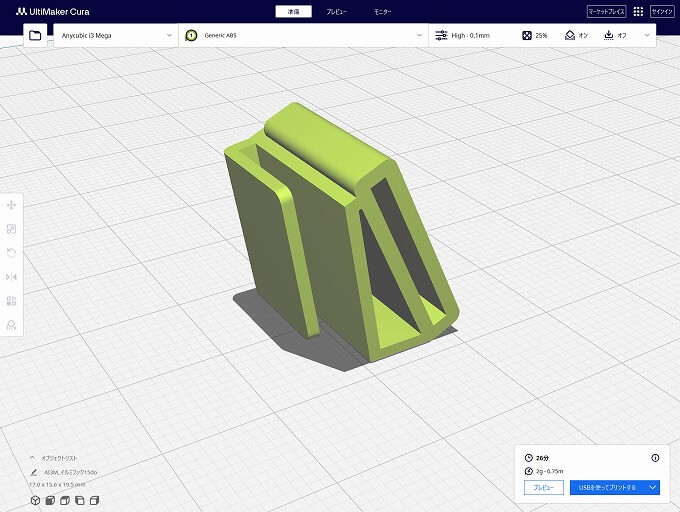
Task: Collapse the オブジェクトリスト object list
Action: pyautogui.click(x=32, y=457)
